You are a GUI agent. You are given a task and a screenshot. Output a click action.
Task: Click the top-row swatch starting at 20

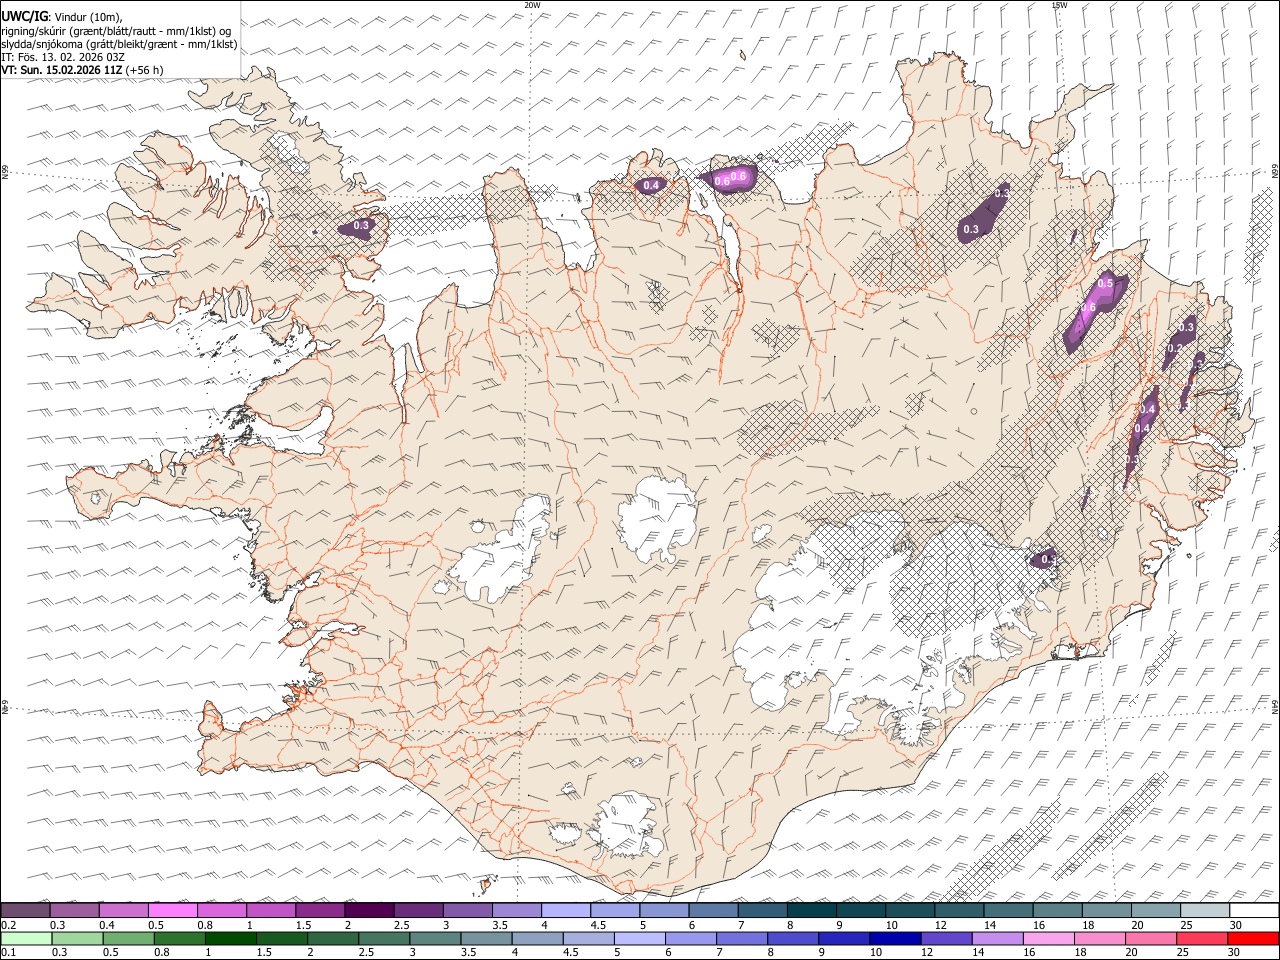click(x=1156, y=910)
